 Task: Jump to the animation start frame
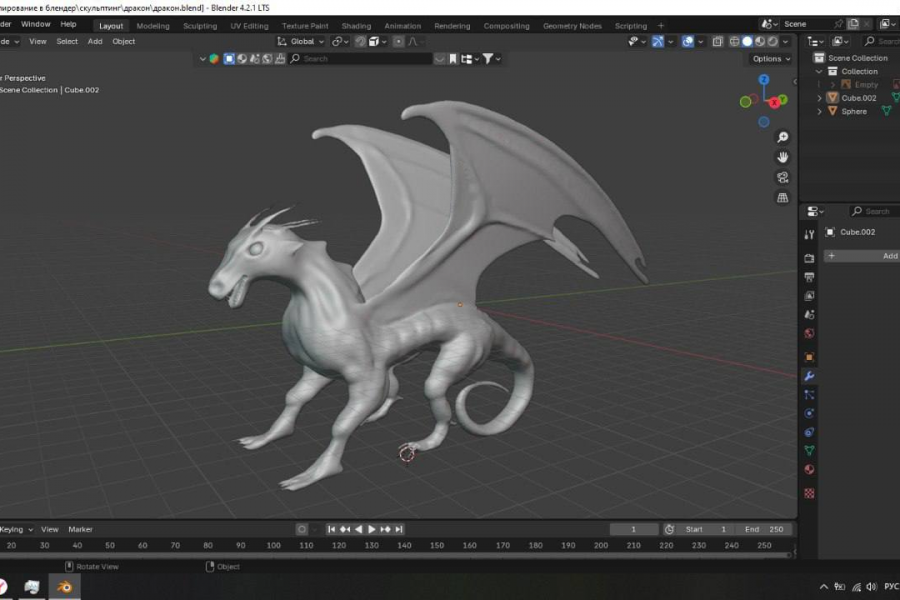[x=331, y=529]
